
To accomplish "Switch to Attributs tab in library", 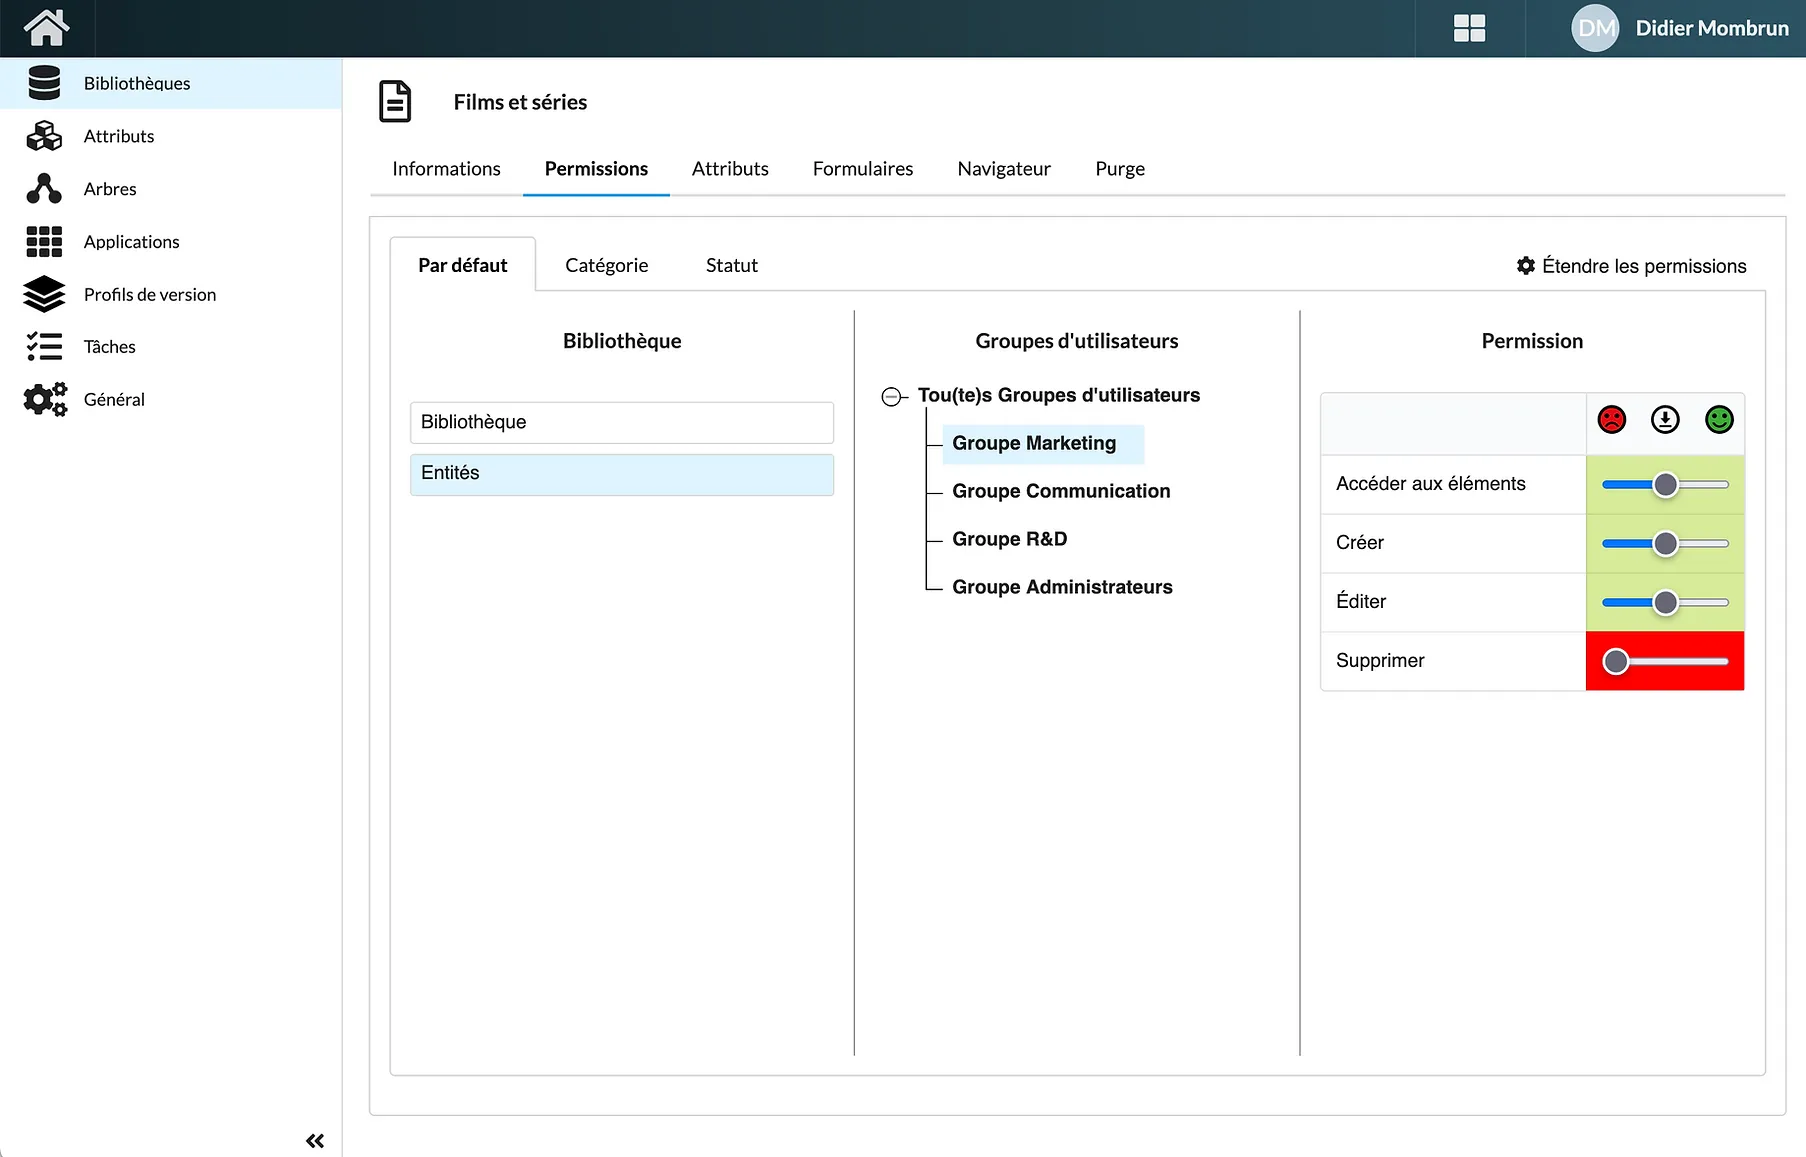I will pyautogui.click(x=730, y=169).
